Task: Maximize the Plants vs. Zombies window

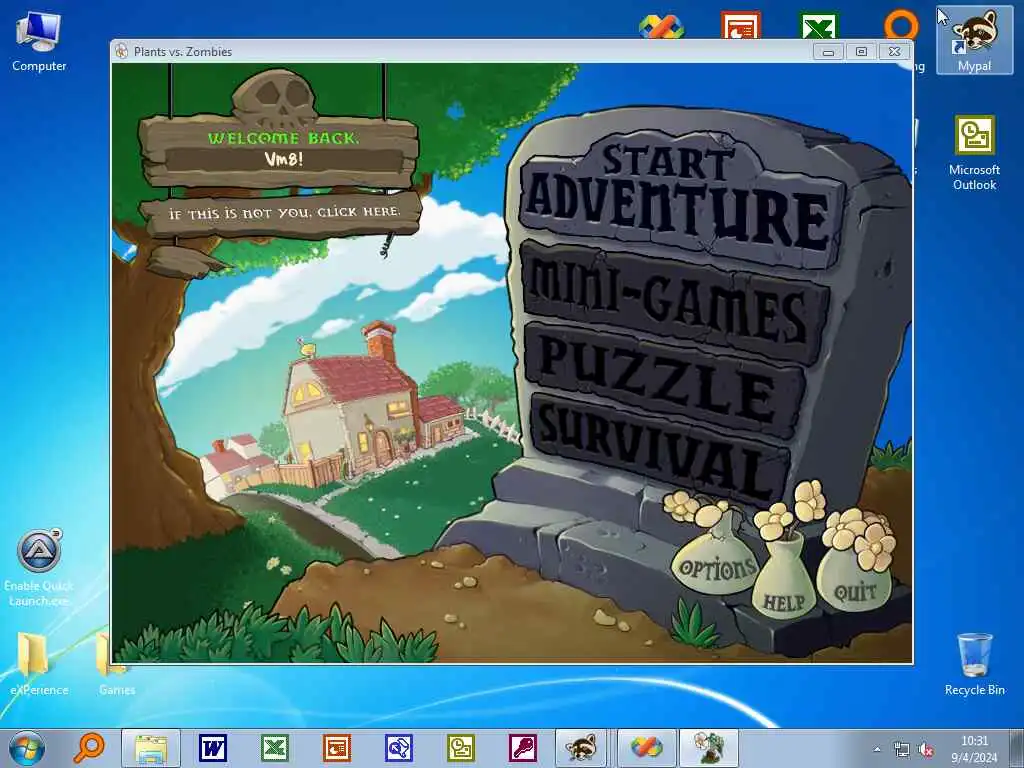Action: pyautogui.click(x=861, y=52)
